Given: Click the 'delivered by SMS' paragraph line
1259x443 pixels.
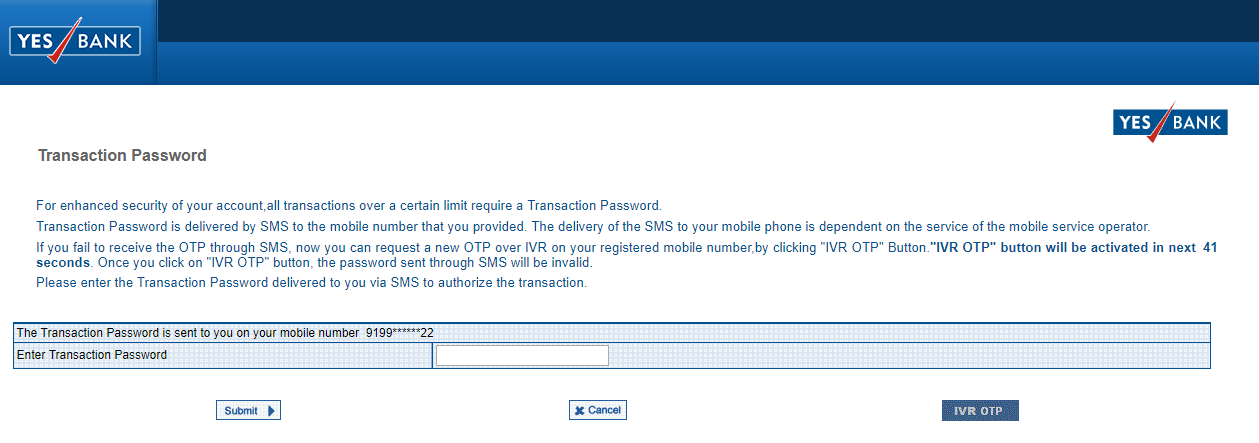Looking at the screenshot, I should [x=592, y=226].
